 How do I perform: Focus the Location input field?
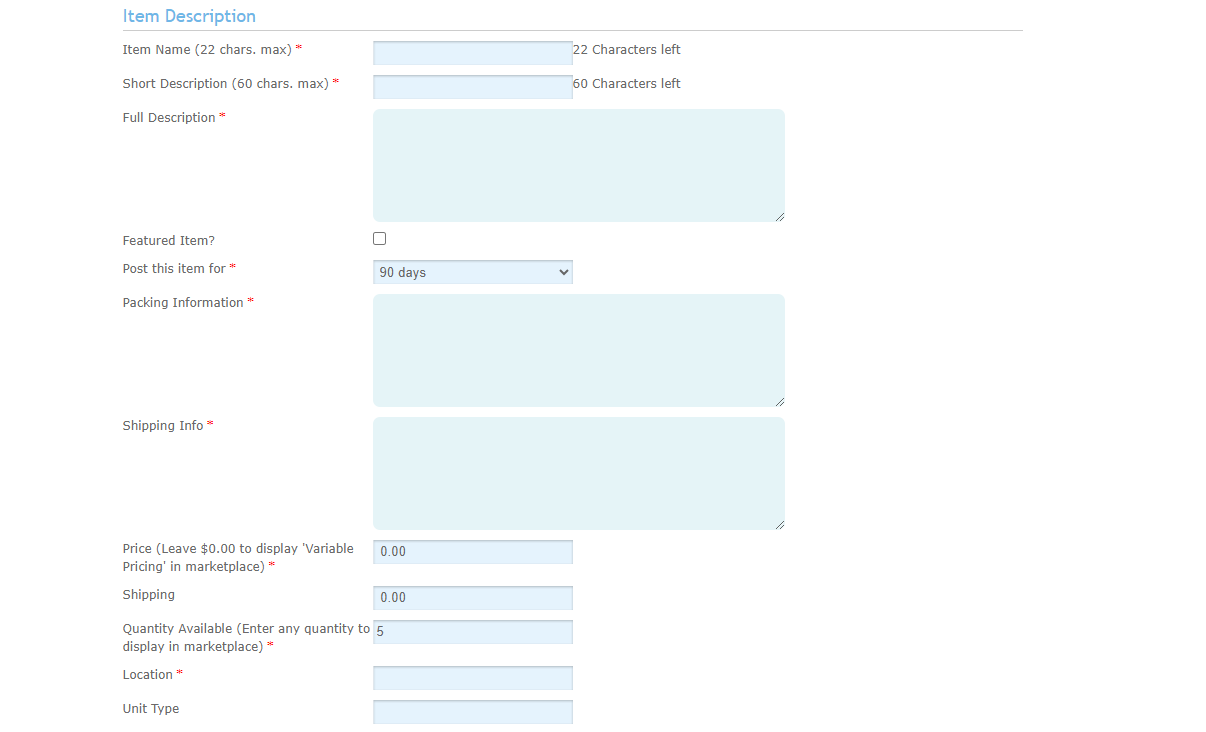(x=472, y=678)
